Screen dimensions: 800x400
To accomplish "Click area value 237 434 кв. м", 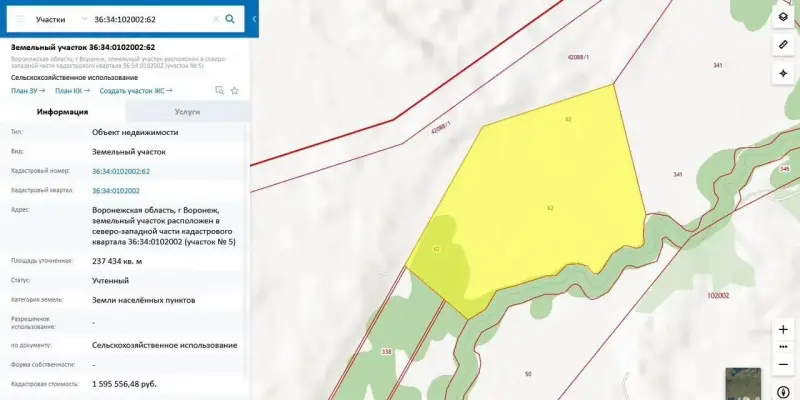I will 117,261.
